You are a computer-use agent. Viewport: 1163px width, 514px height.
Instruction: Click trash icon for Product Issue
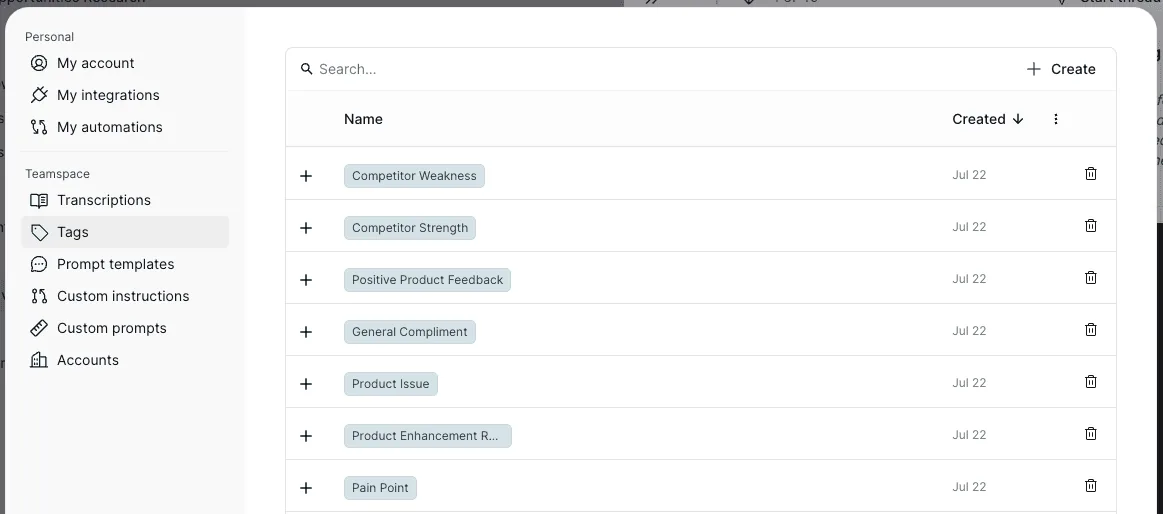pos(1090,381)
